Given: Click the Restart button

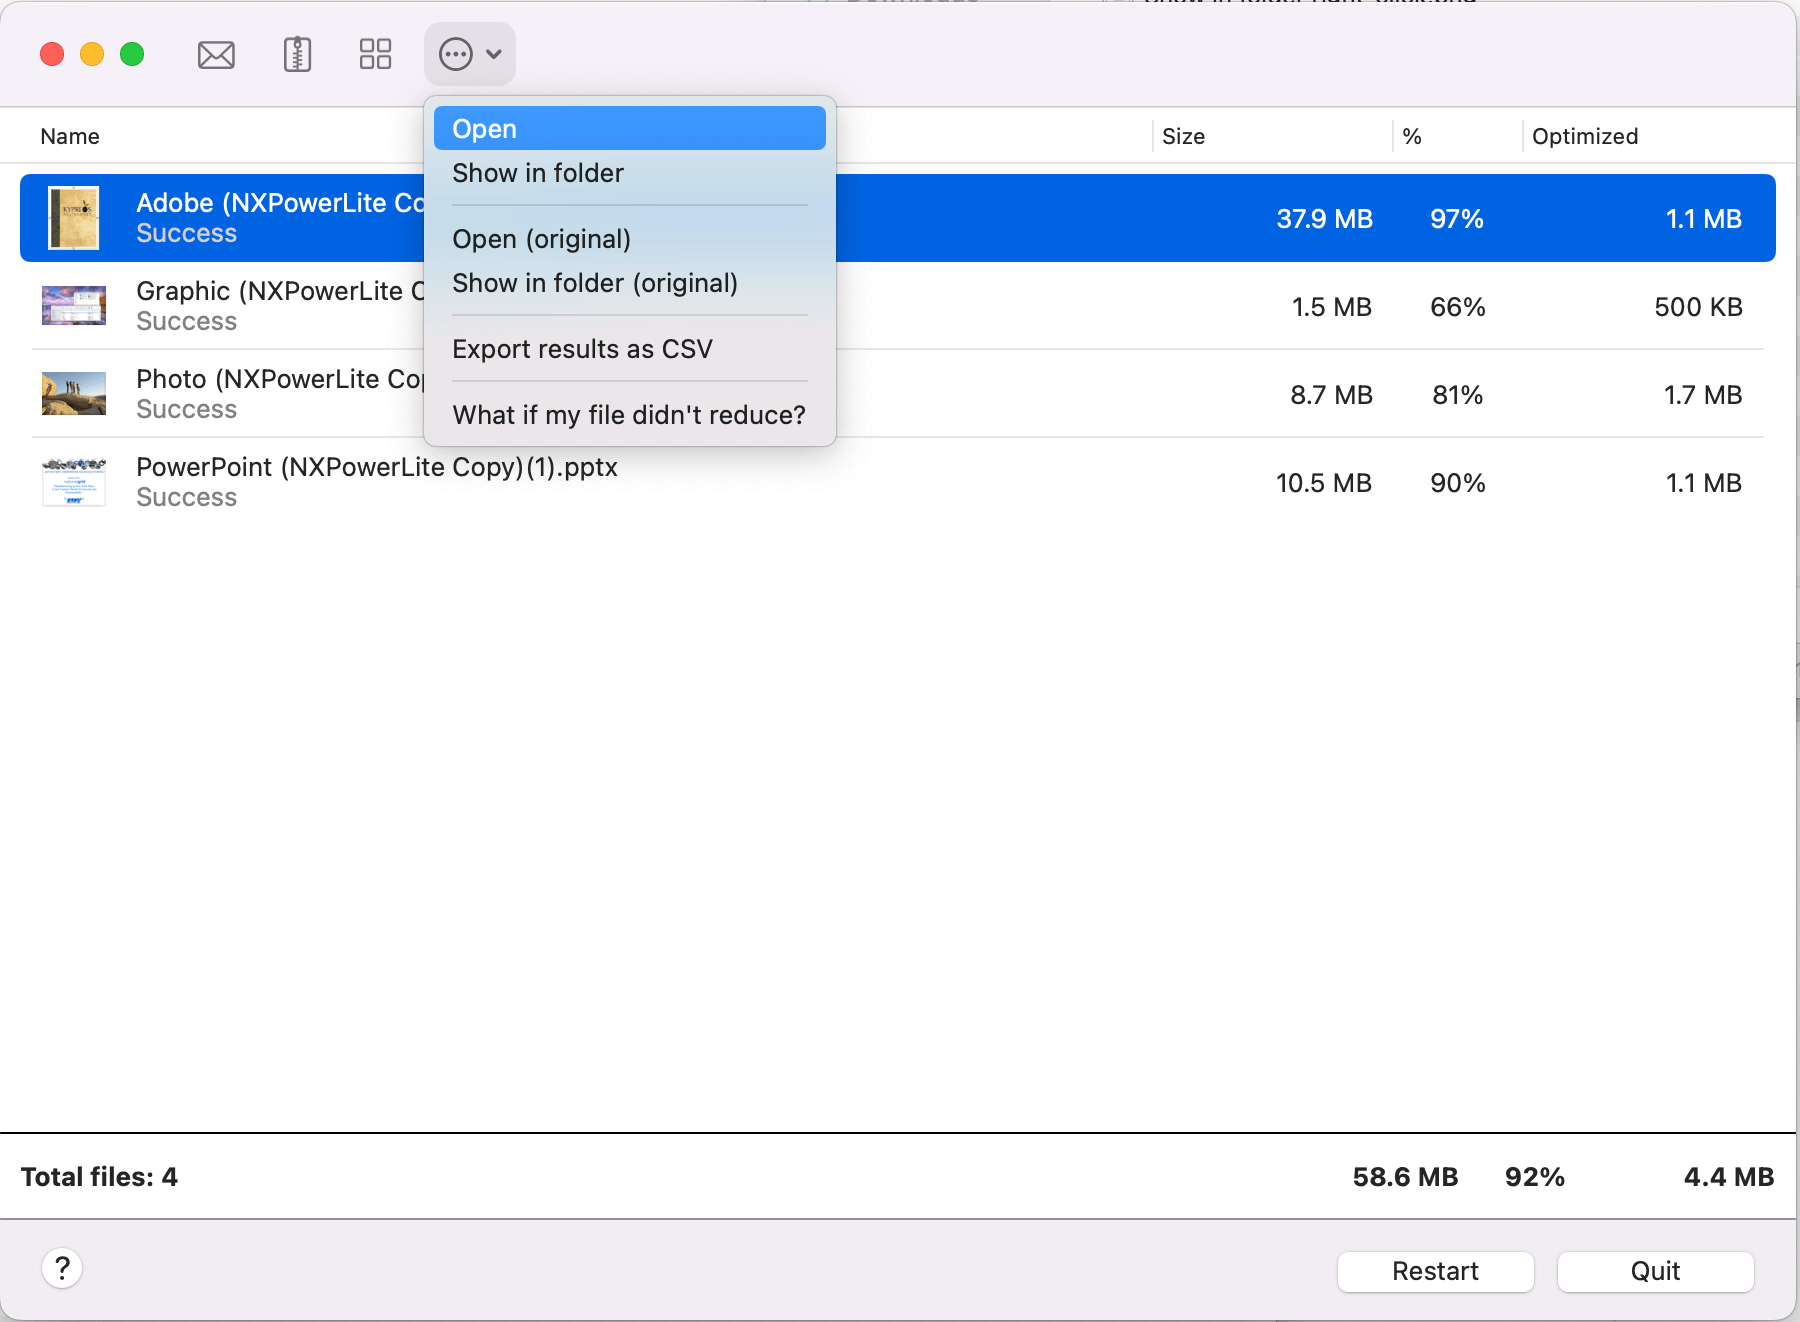Looking at the screenshot, I should pyautogui.click(x=1434, y=1271).
